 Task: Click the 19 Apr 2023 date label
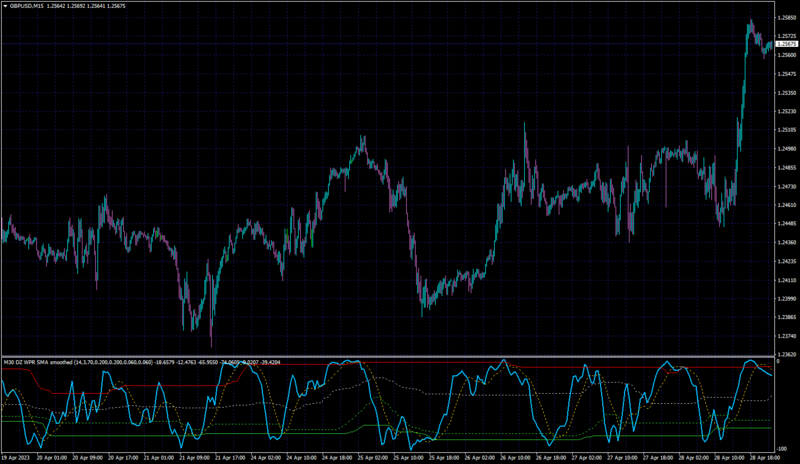coord(16,458)
